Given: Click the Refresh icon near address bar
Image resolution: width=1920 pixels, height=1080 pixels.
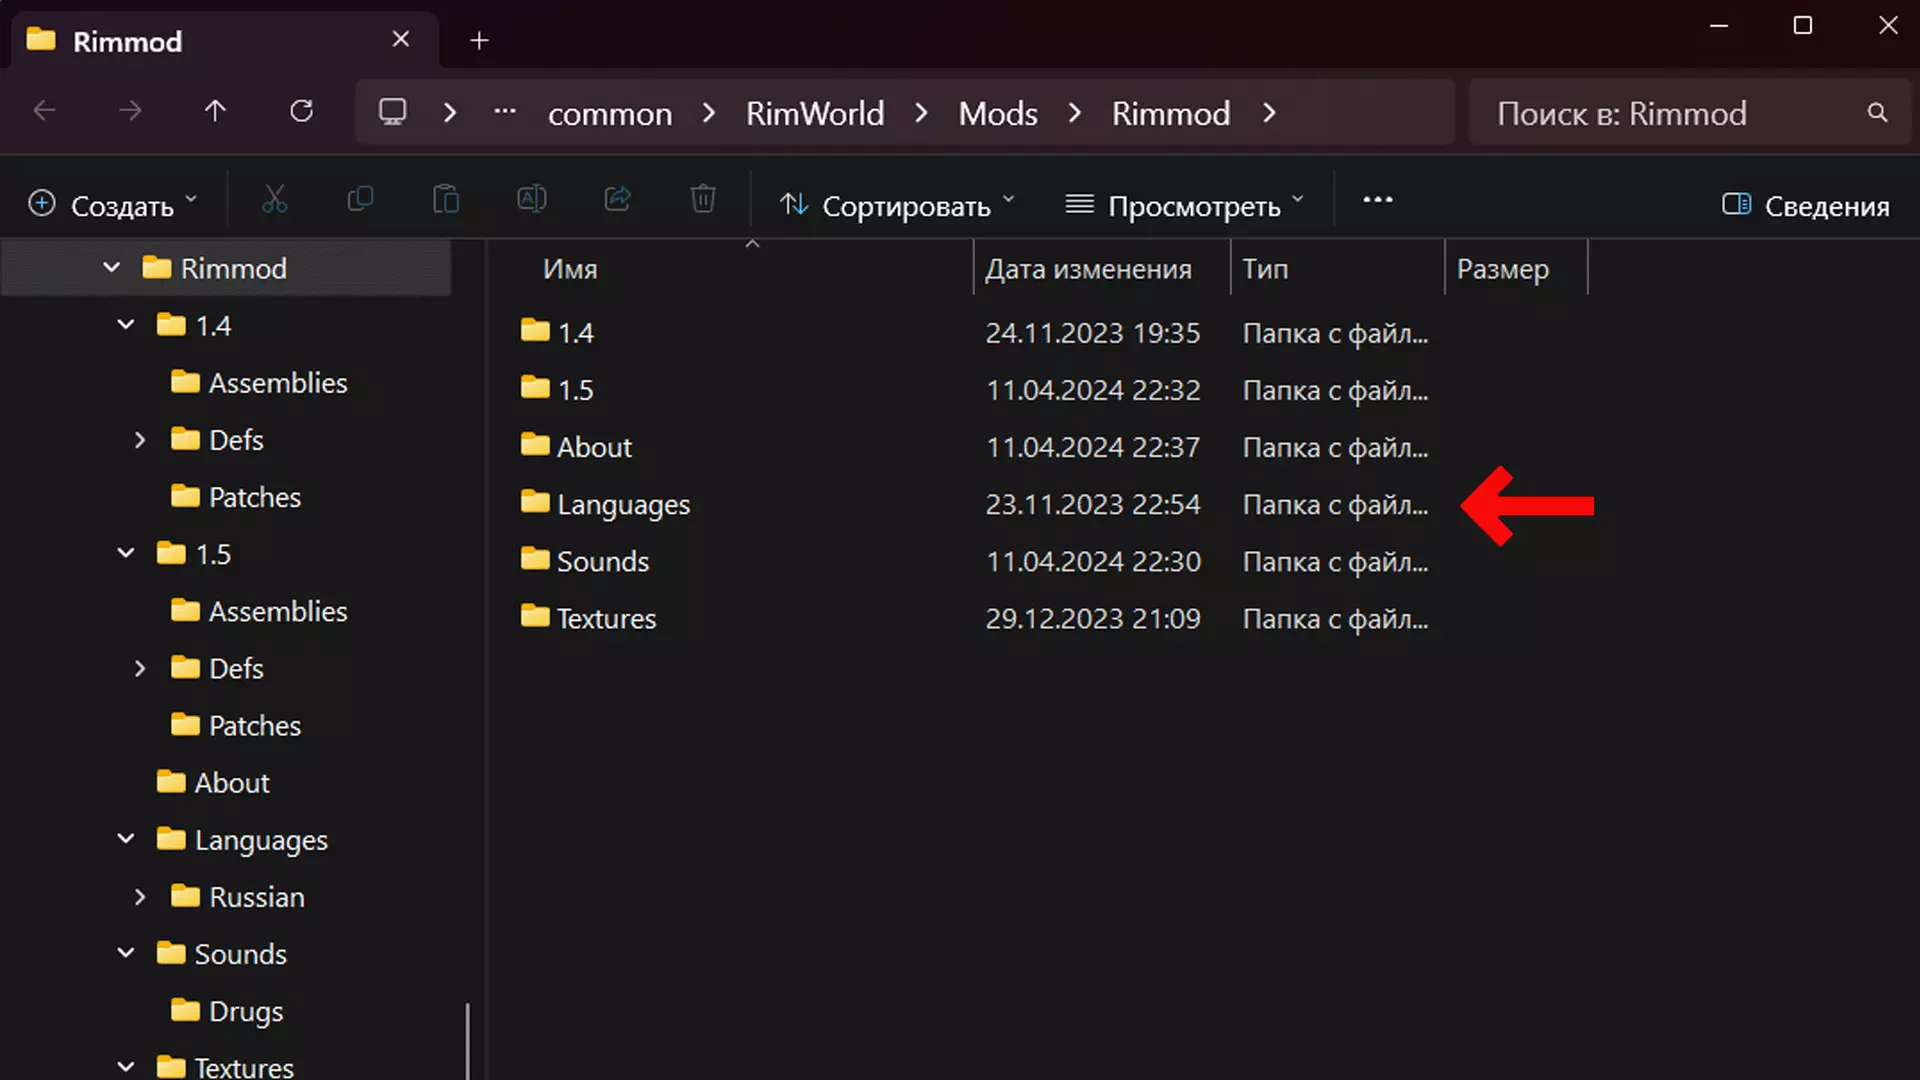Looking at the screenshot, I should coord(301,111).
